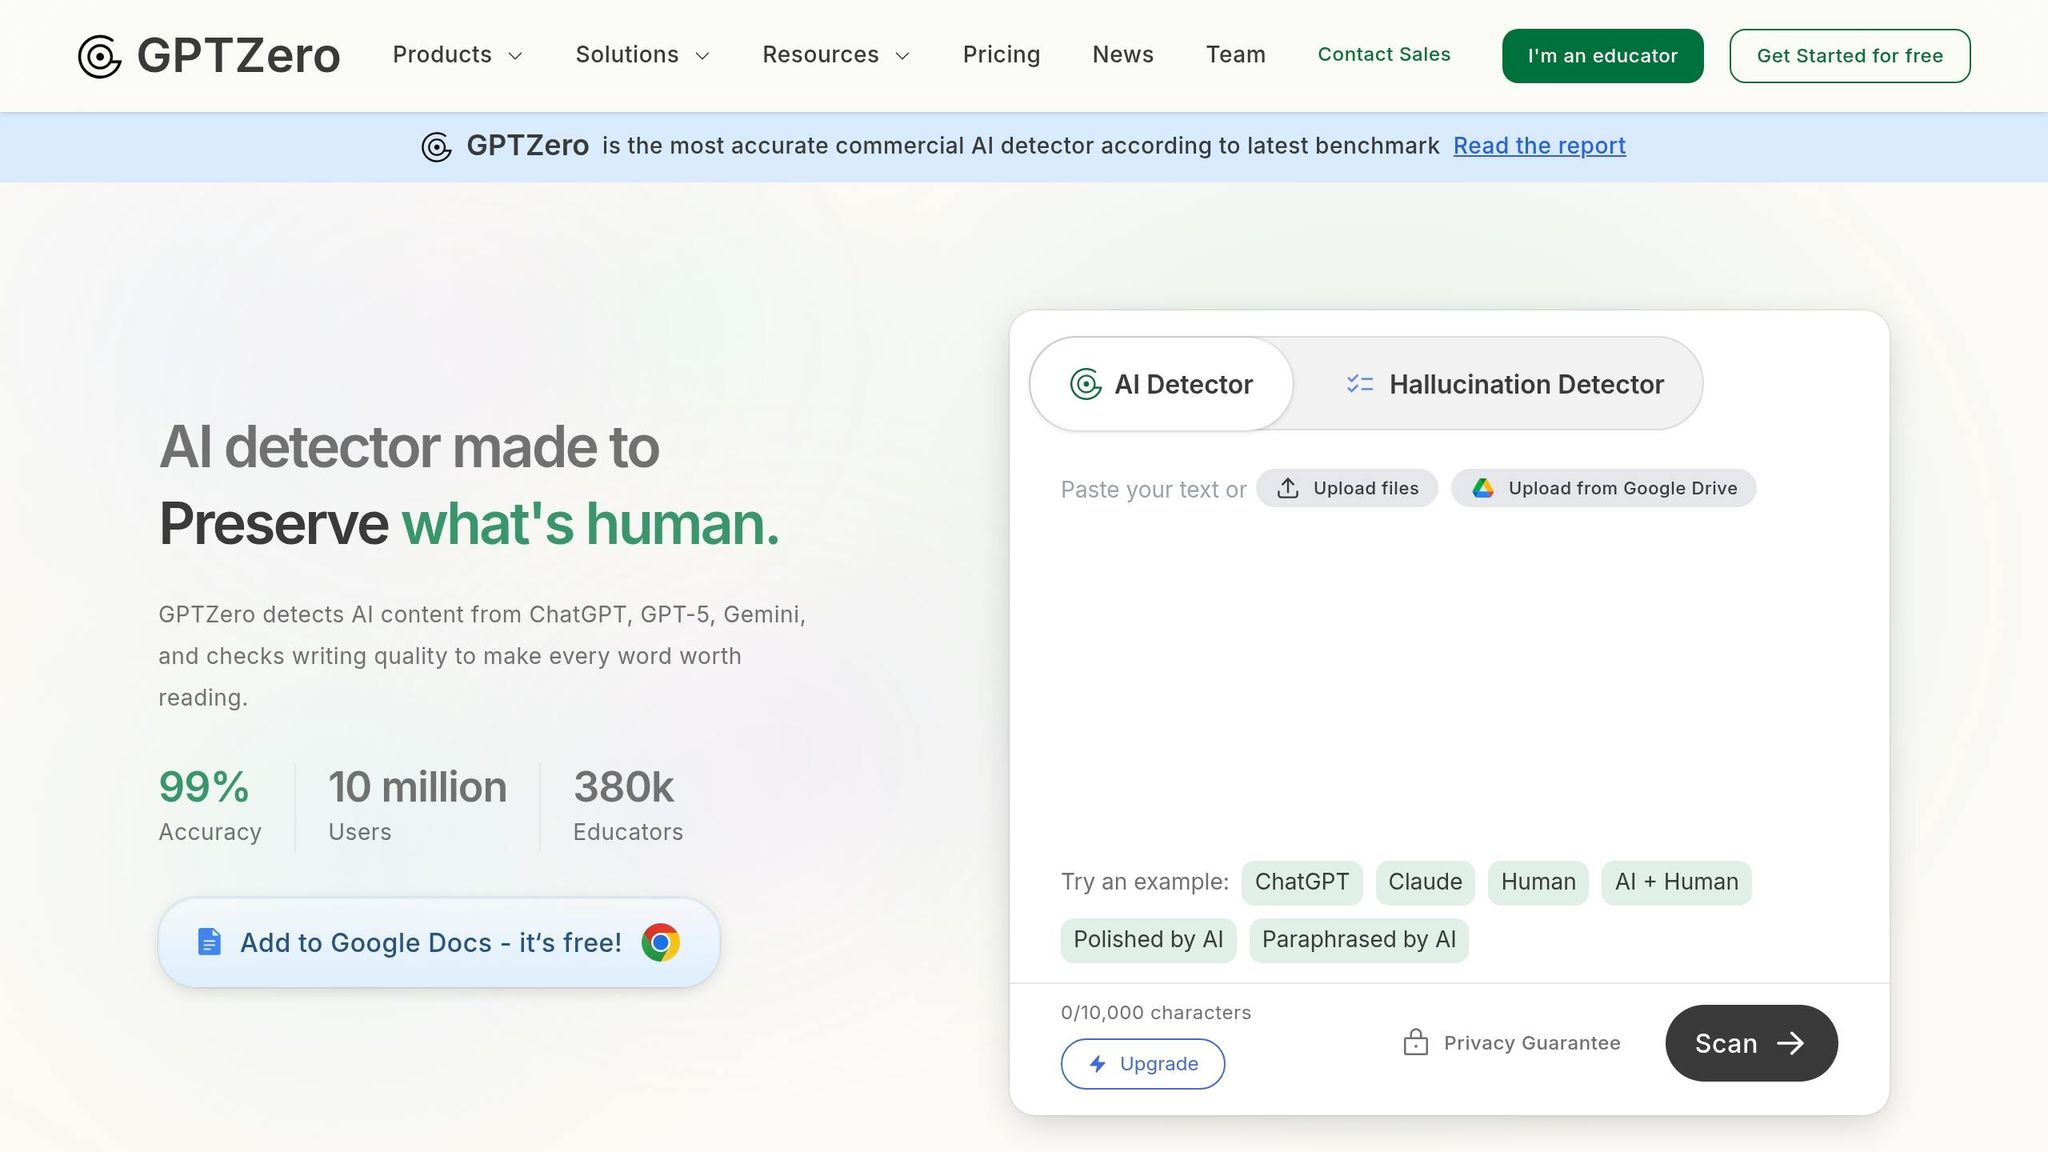Viewport: 2048px width, 1152px height.
Task: Expand the Solutions dropdown
Action: point(641,55)
